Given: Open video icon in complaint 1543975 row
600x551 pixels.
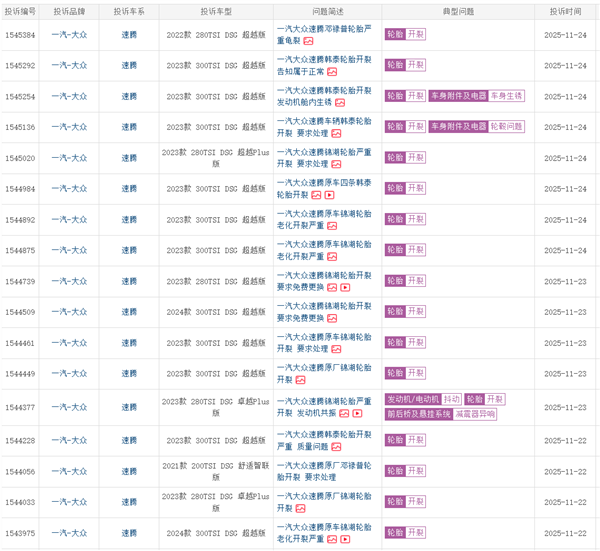Looking at the screenshot, I should (x=345, y=539).
